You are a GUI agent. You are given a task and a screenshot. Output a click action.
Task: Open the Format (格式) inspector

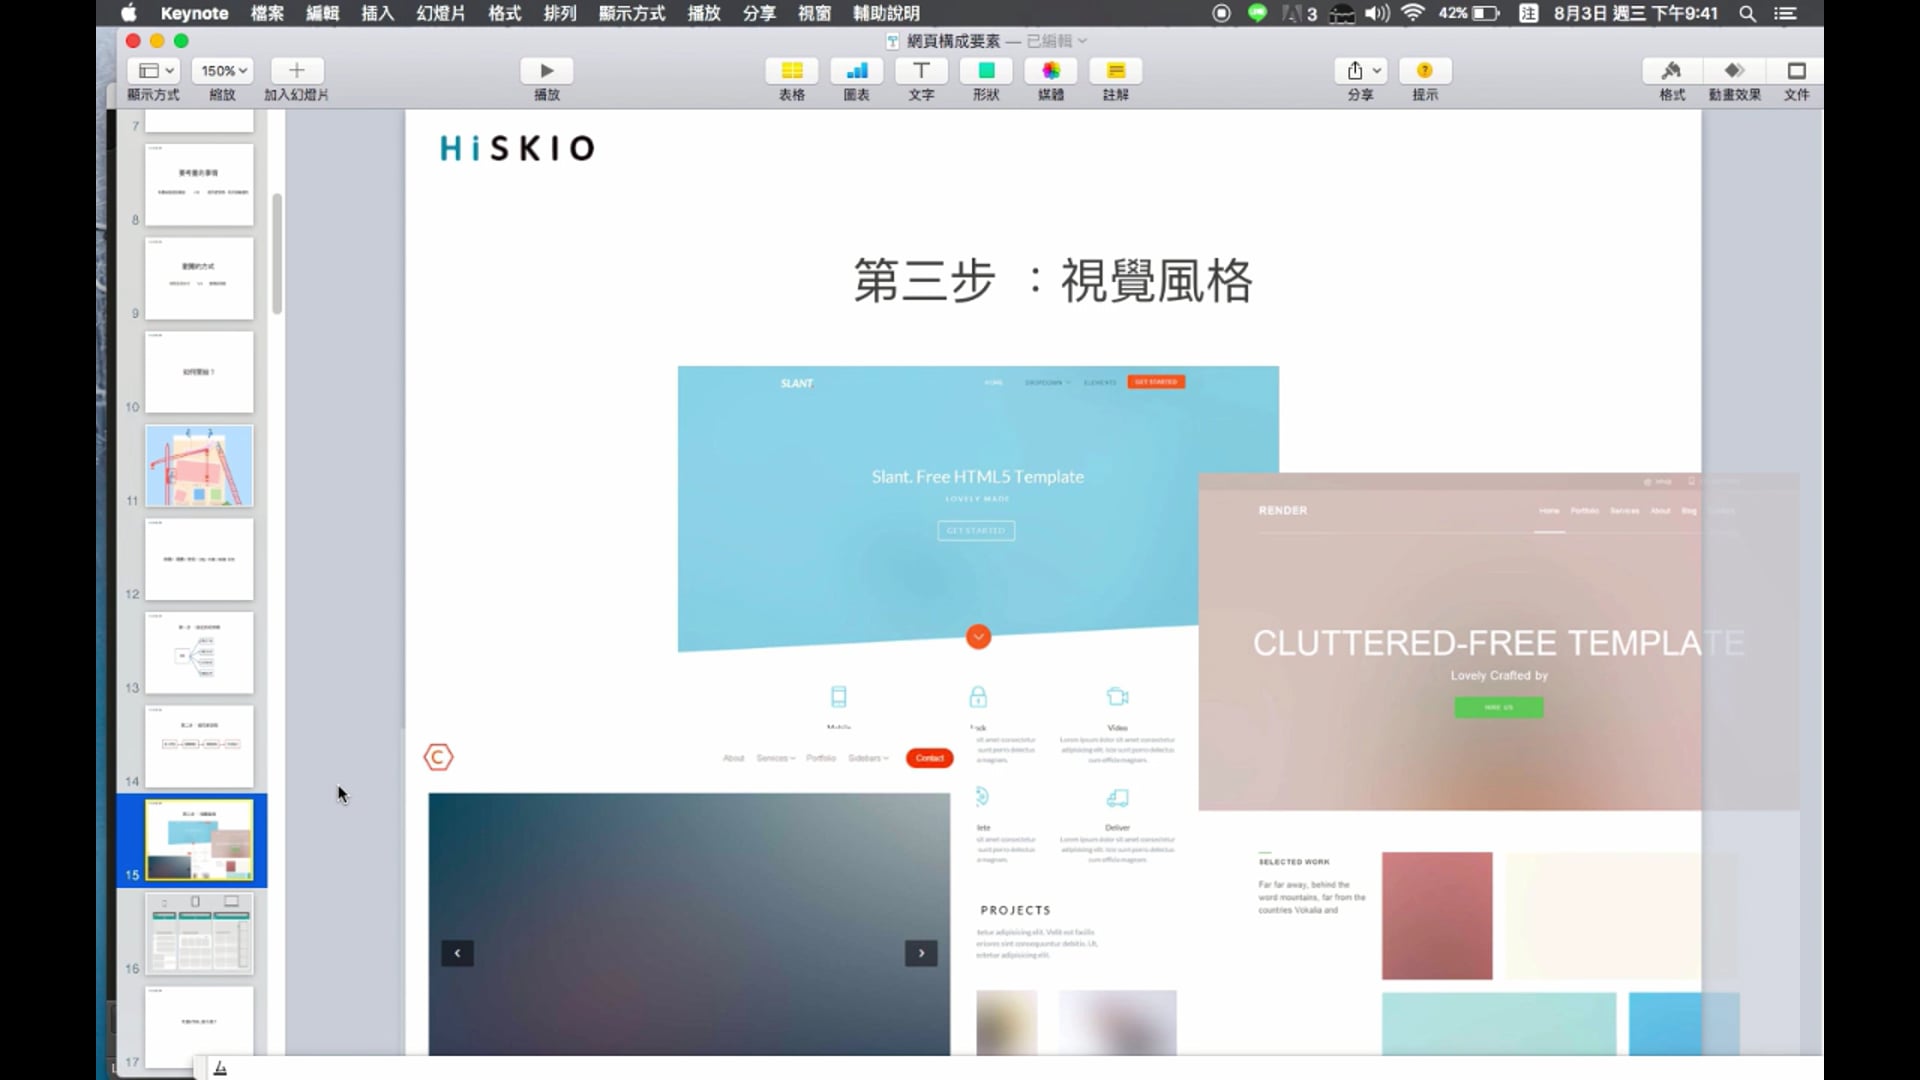click(1671, 71)
